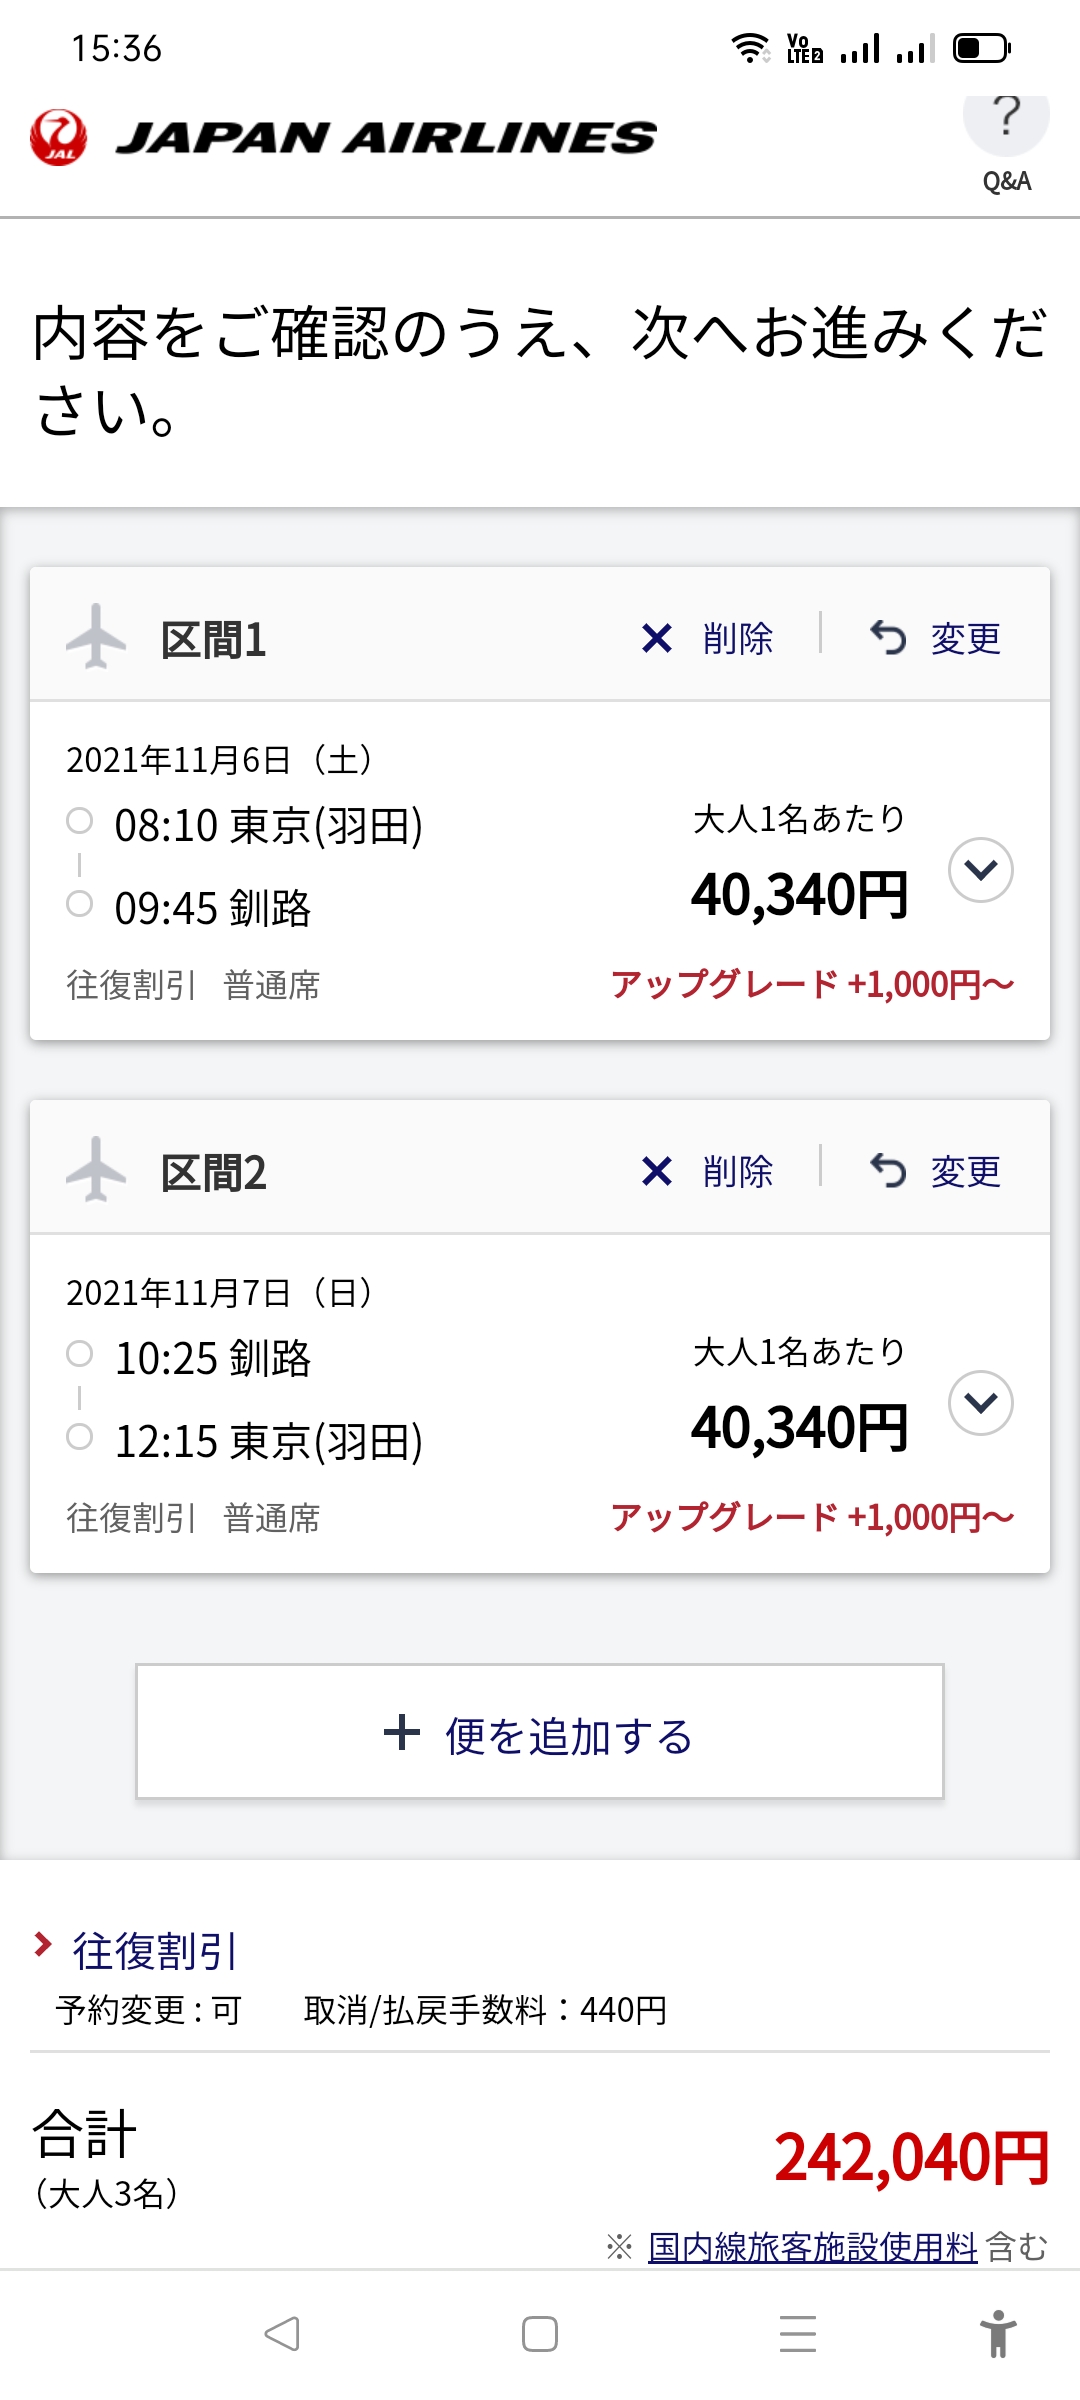Open the 国内線旅客施設使用料 link

(x=812, y=2247)
